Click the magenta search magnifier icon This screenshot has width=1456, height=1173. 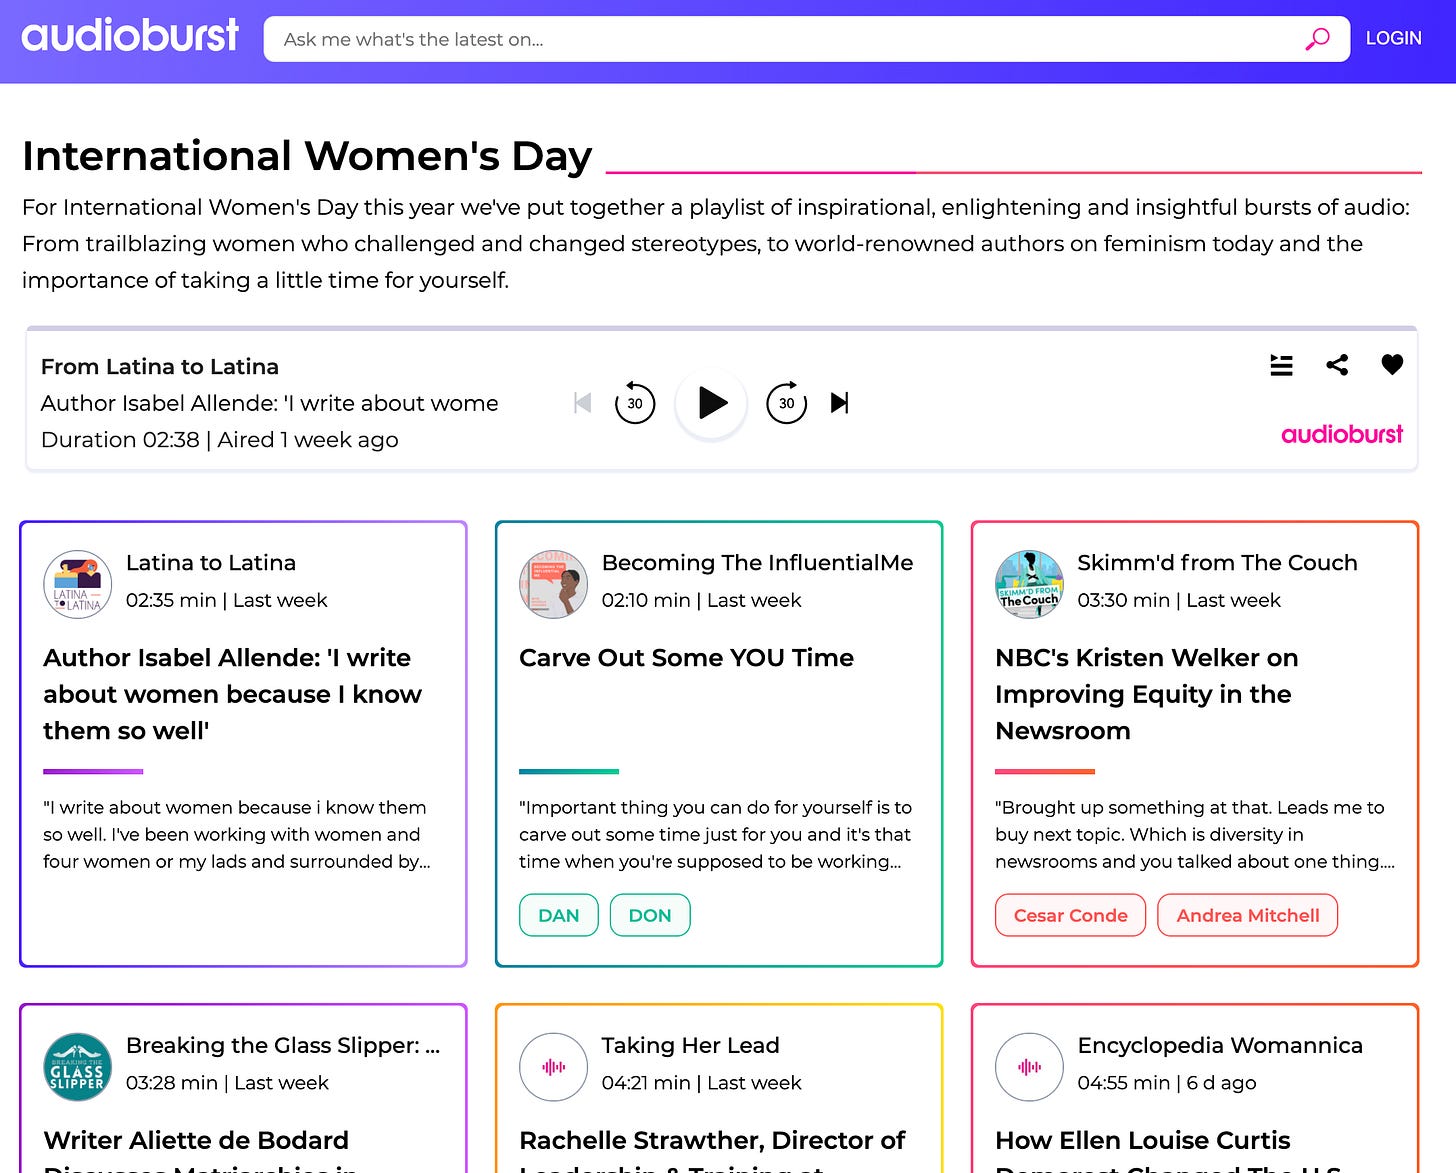click(x=1318, y=39)
